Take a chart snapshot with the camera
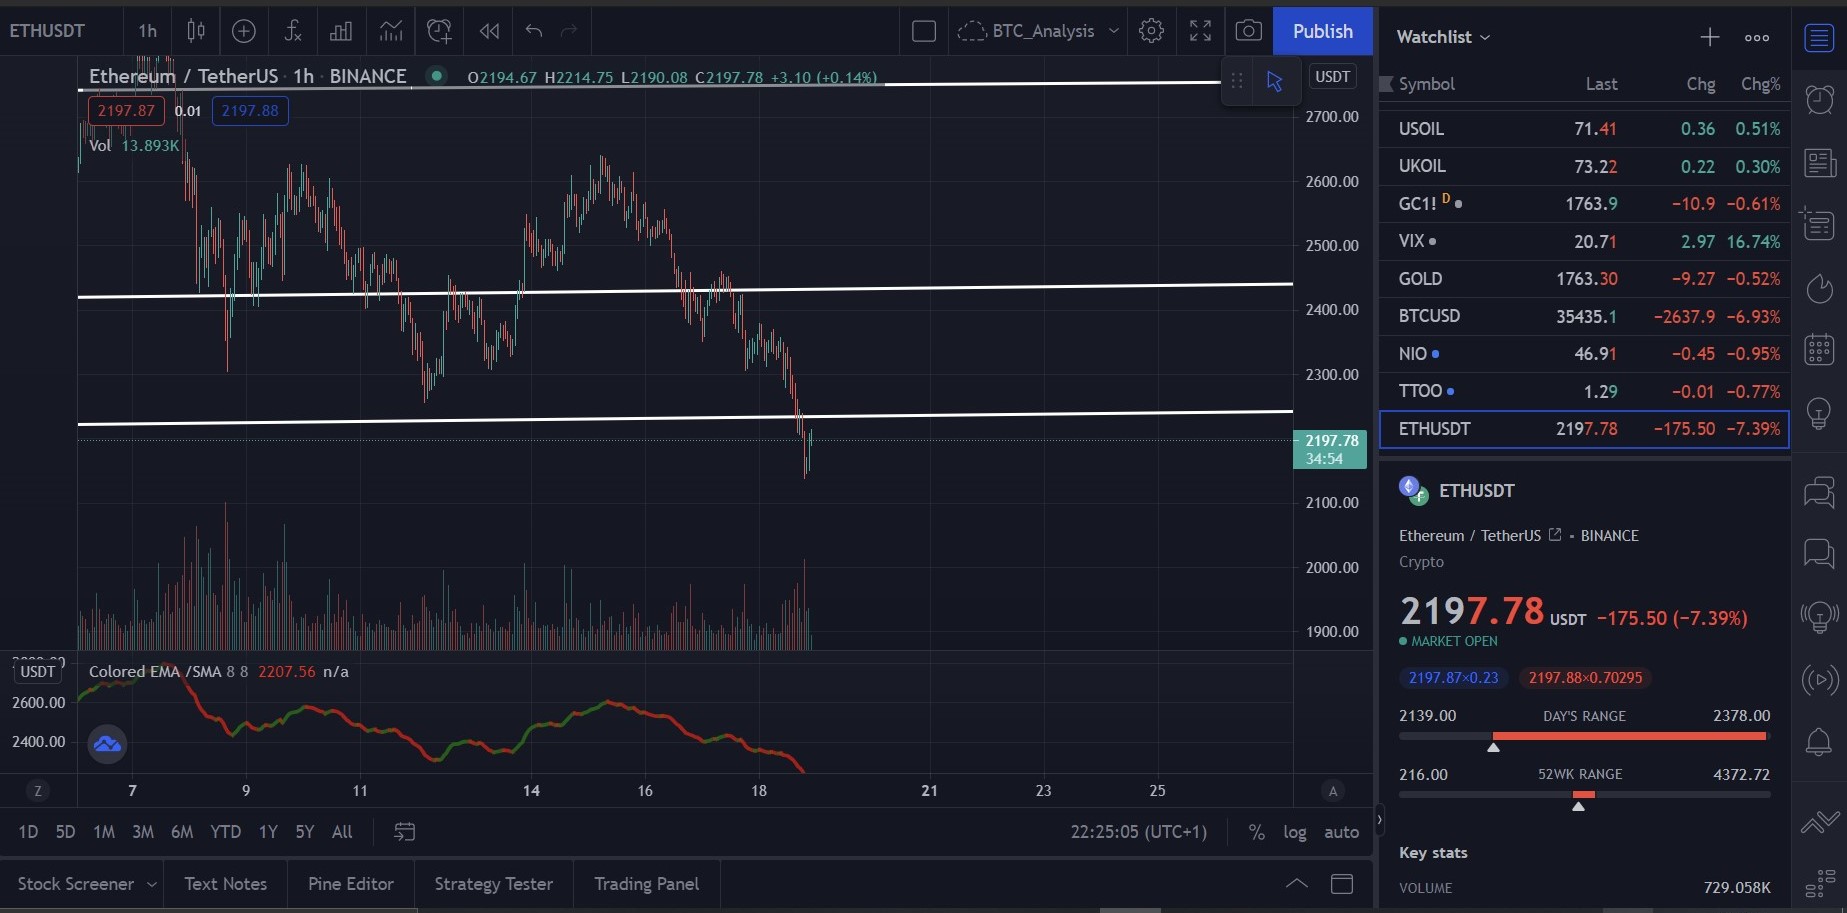Image resolution: width=1847 pixels, height=913 pixels. click(1248, 31)
